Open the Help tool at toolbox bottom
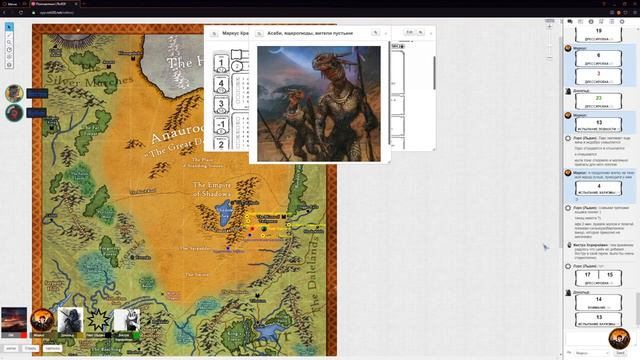This screenshot has width=640, height=360. [9, 65]
